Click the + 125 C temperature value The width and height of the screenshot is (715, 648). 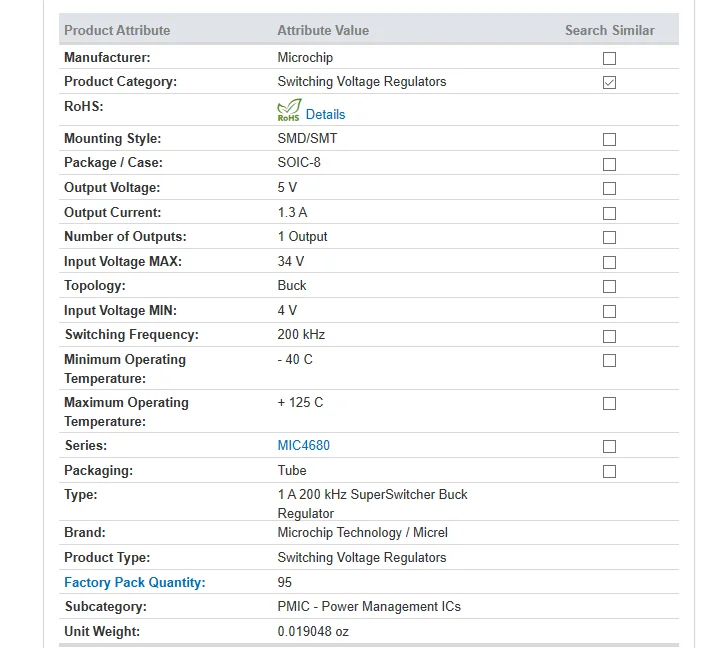[x=300, y=403]
